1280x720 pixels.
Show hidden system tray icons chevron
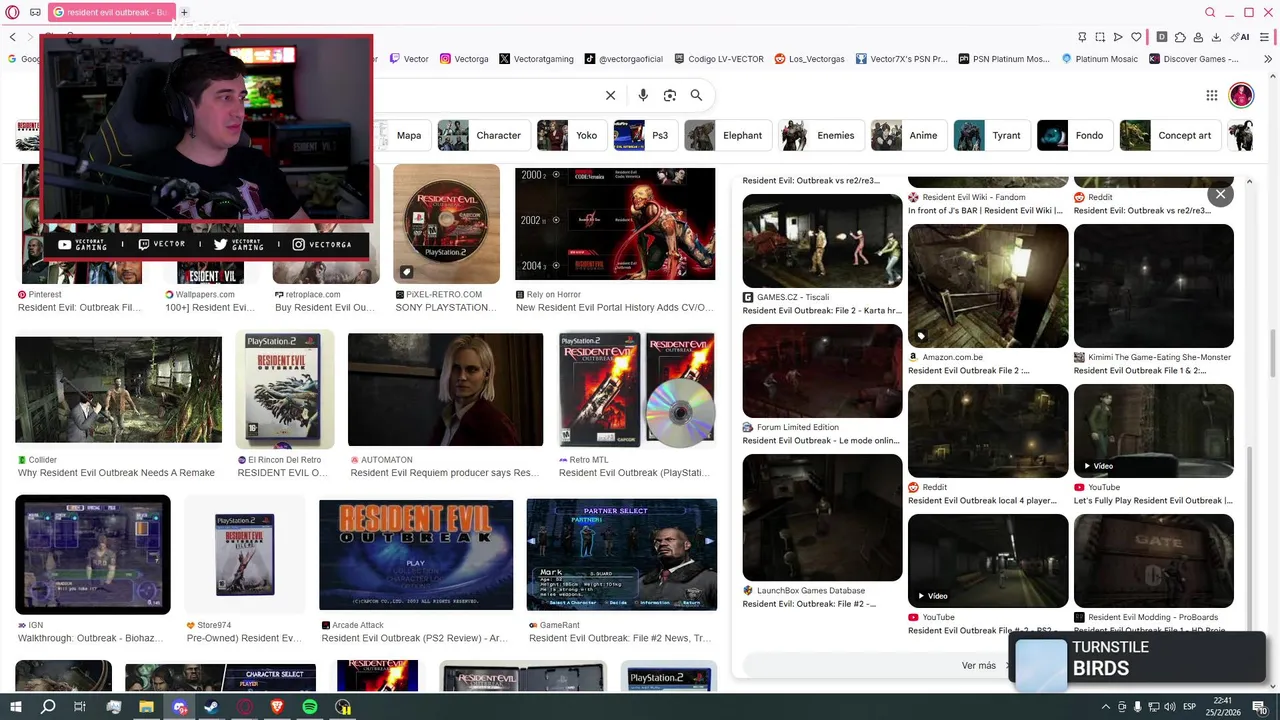[x=1105, y=707]
